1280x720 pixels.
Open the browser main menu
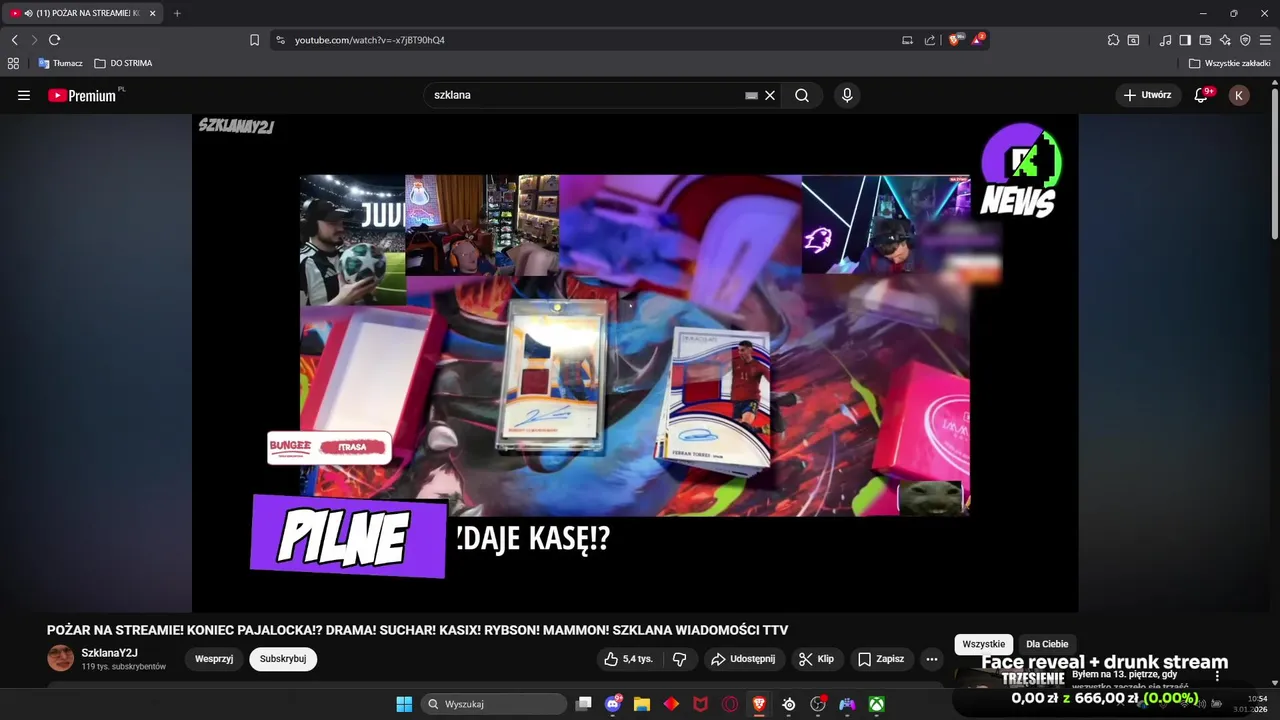coord(1265,40)
